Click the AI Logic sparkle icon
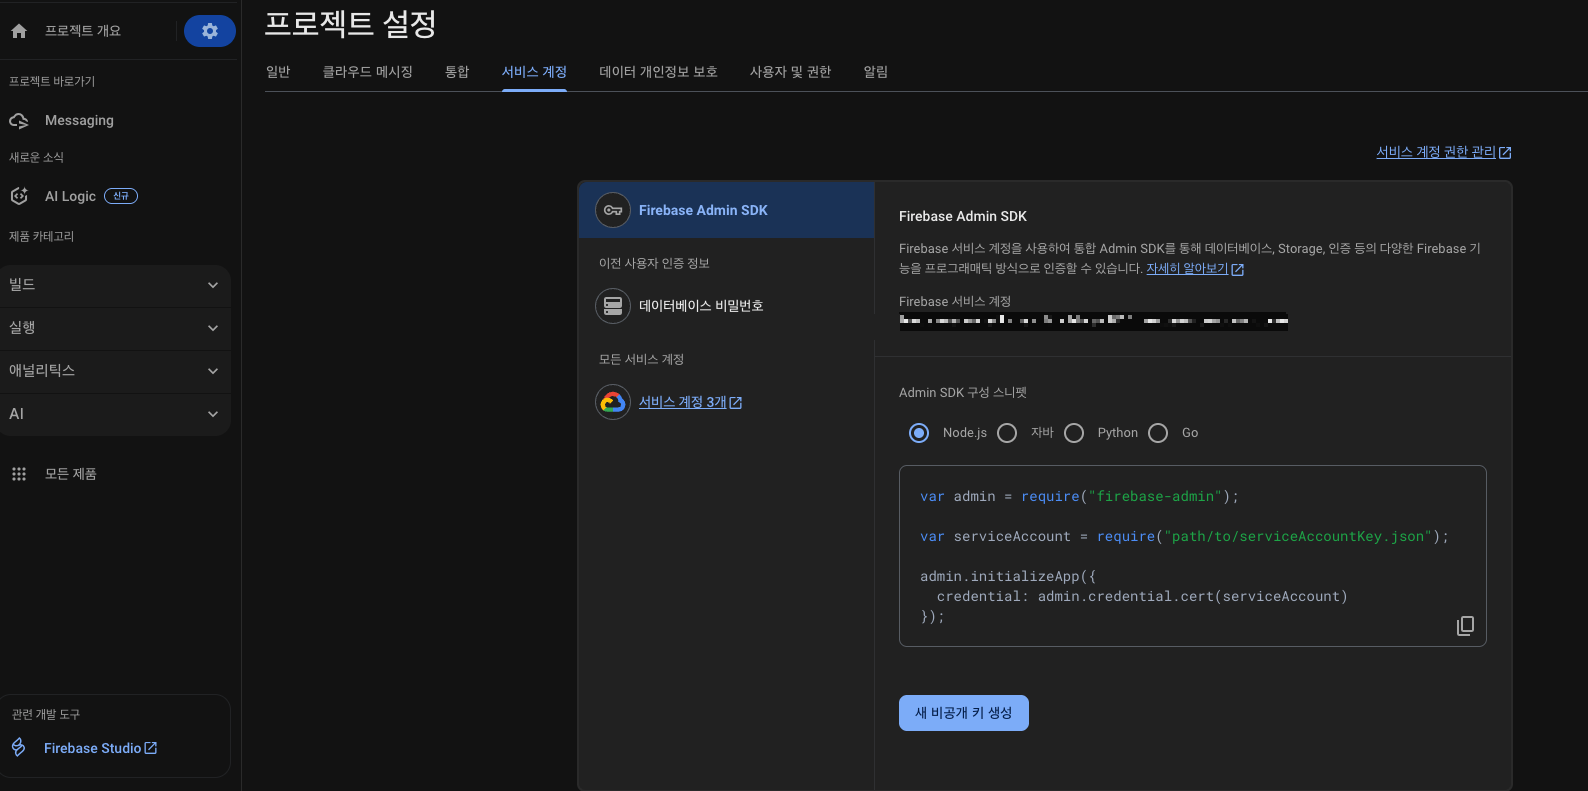1588x791 pixels. [x=19, y=196]
